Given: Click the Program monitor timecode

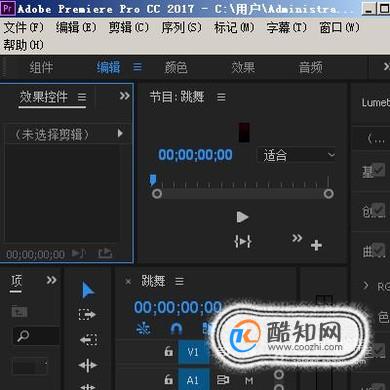Looking at the screenshot, I should pyautogui.click(x=195, y=155).
